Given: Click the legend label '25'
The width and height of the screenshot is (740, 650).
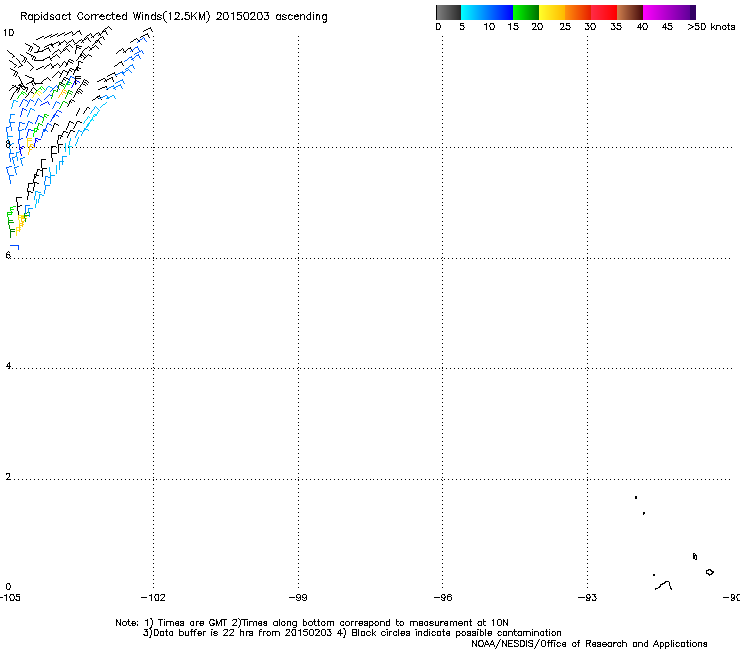Looking at the screenshot, I should (x=565, y=27).
